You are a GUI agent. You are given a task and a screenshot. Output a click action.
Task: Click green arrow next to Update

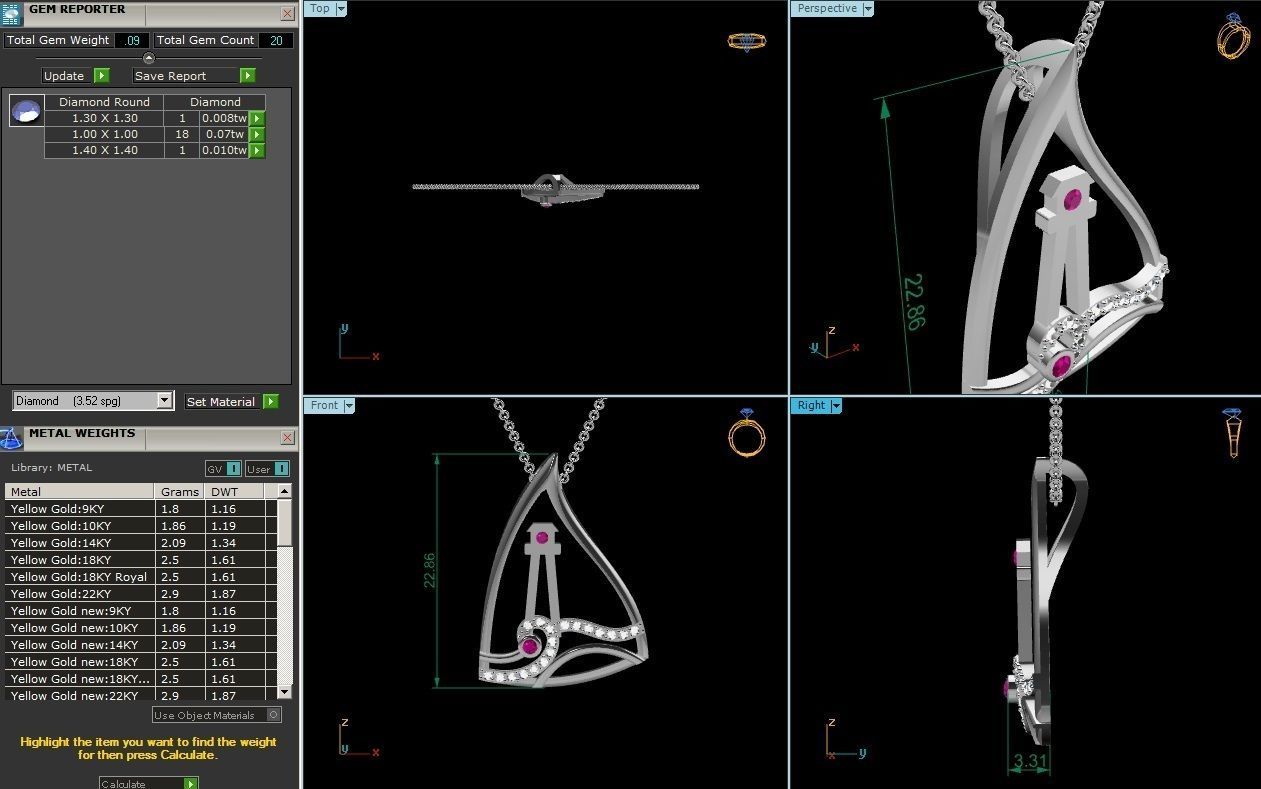101,76
